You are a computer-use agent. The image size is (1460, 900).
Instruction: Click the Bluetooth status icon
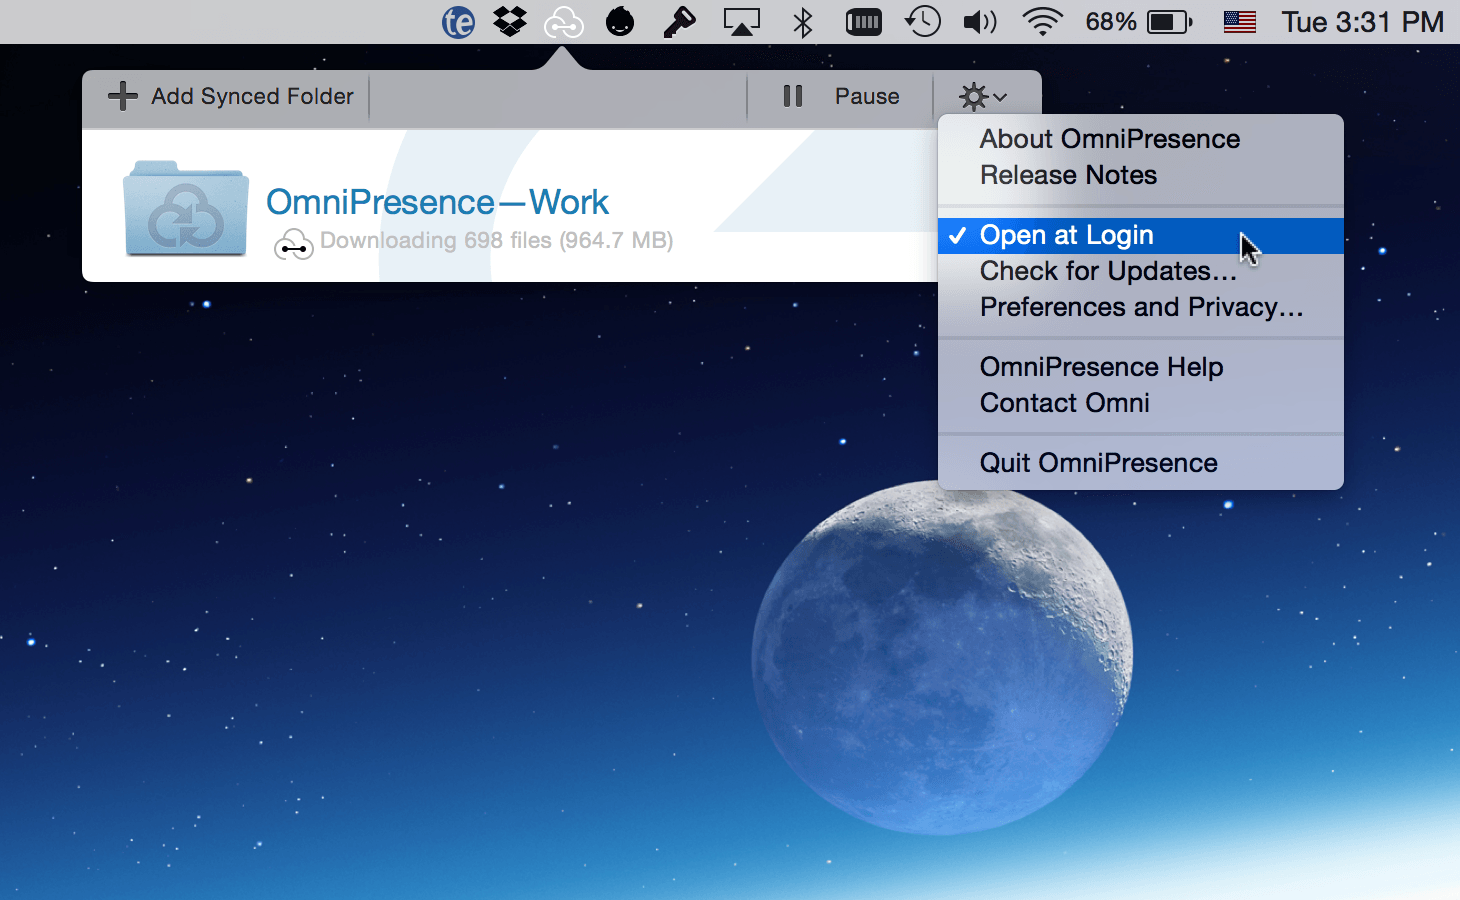(x=802, y=22)
